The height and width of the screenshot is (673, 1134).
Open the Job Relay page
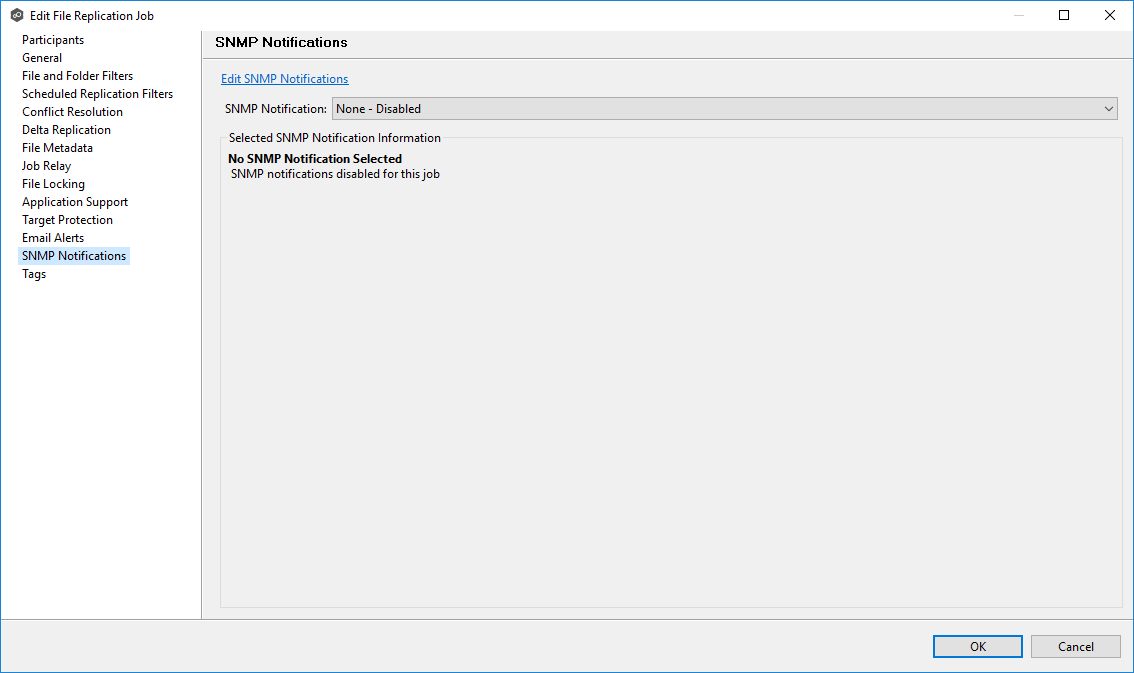(46, 166)
